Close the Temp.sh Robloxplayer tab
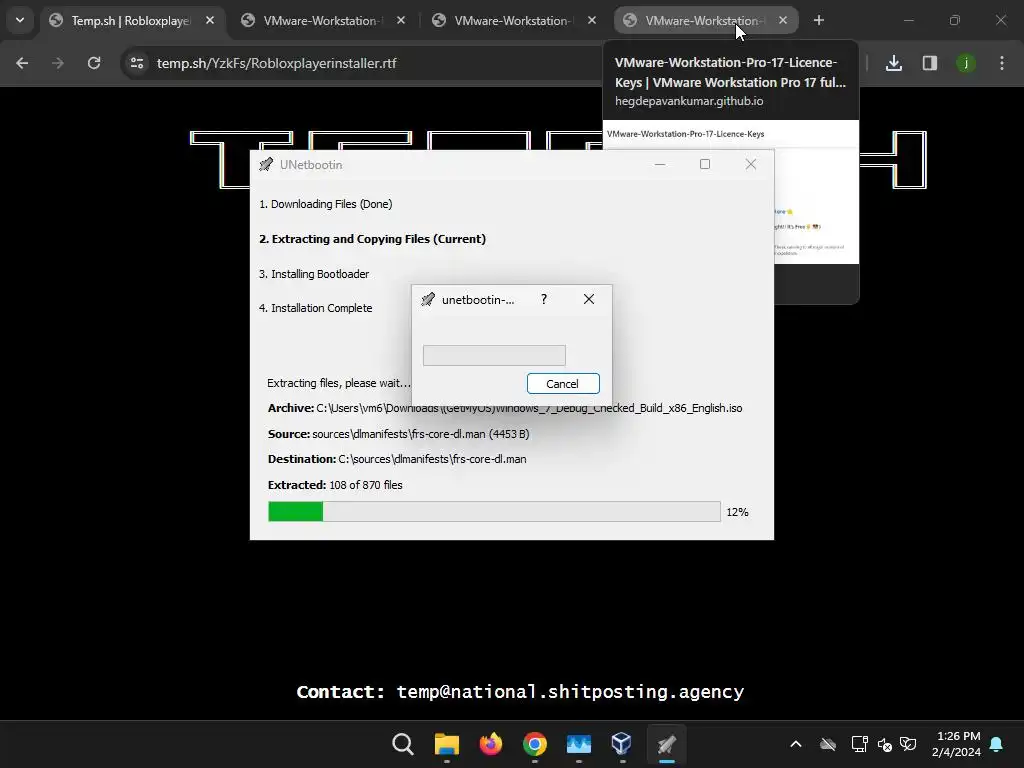The width and height of the screenshot is (1024, 768). (x=210, y=21)
